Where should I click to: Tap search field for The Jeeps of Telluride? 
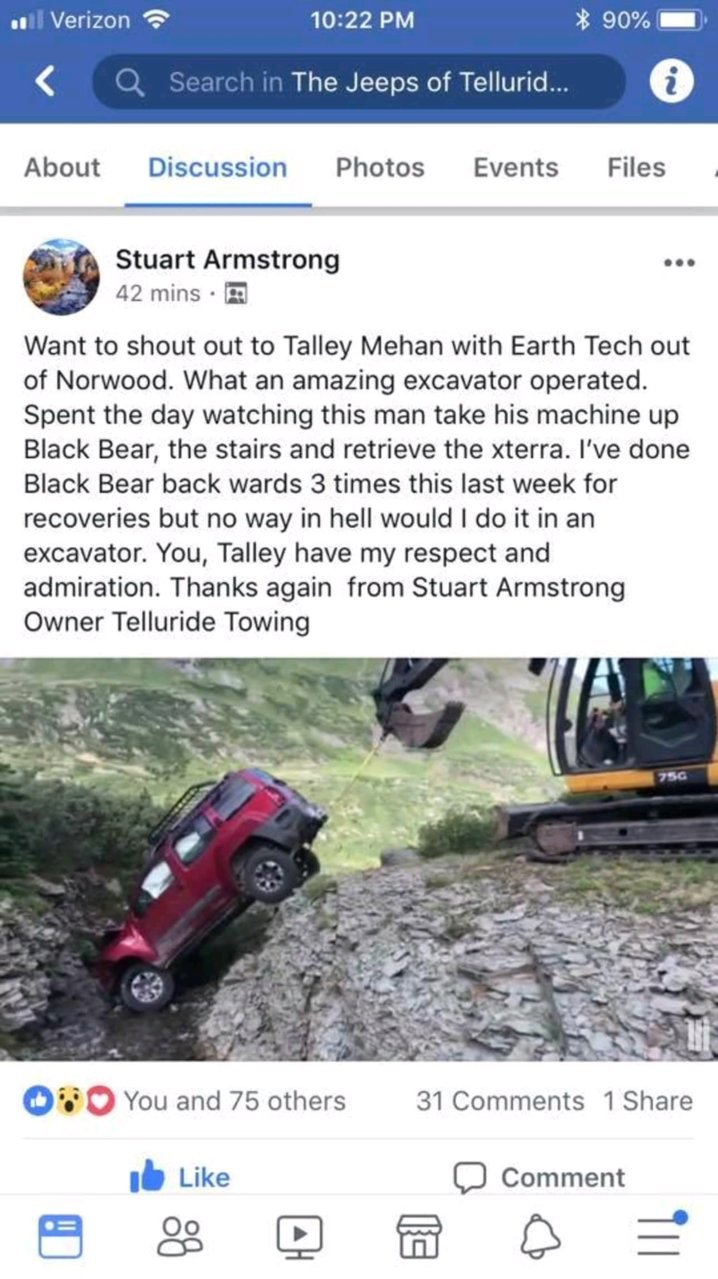359,82
